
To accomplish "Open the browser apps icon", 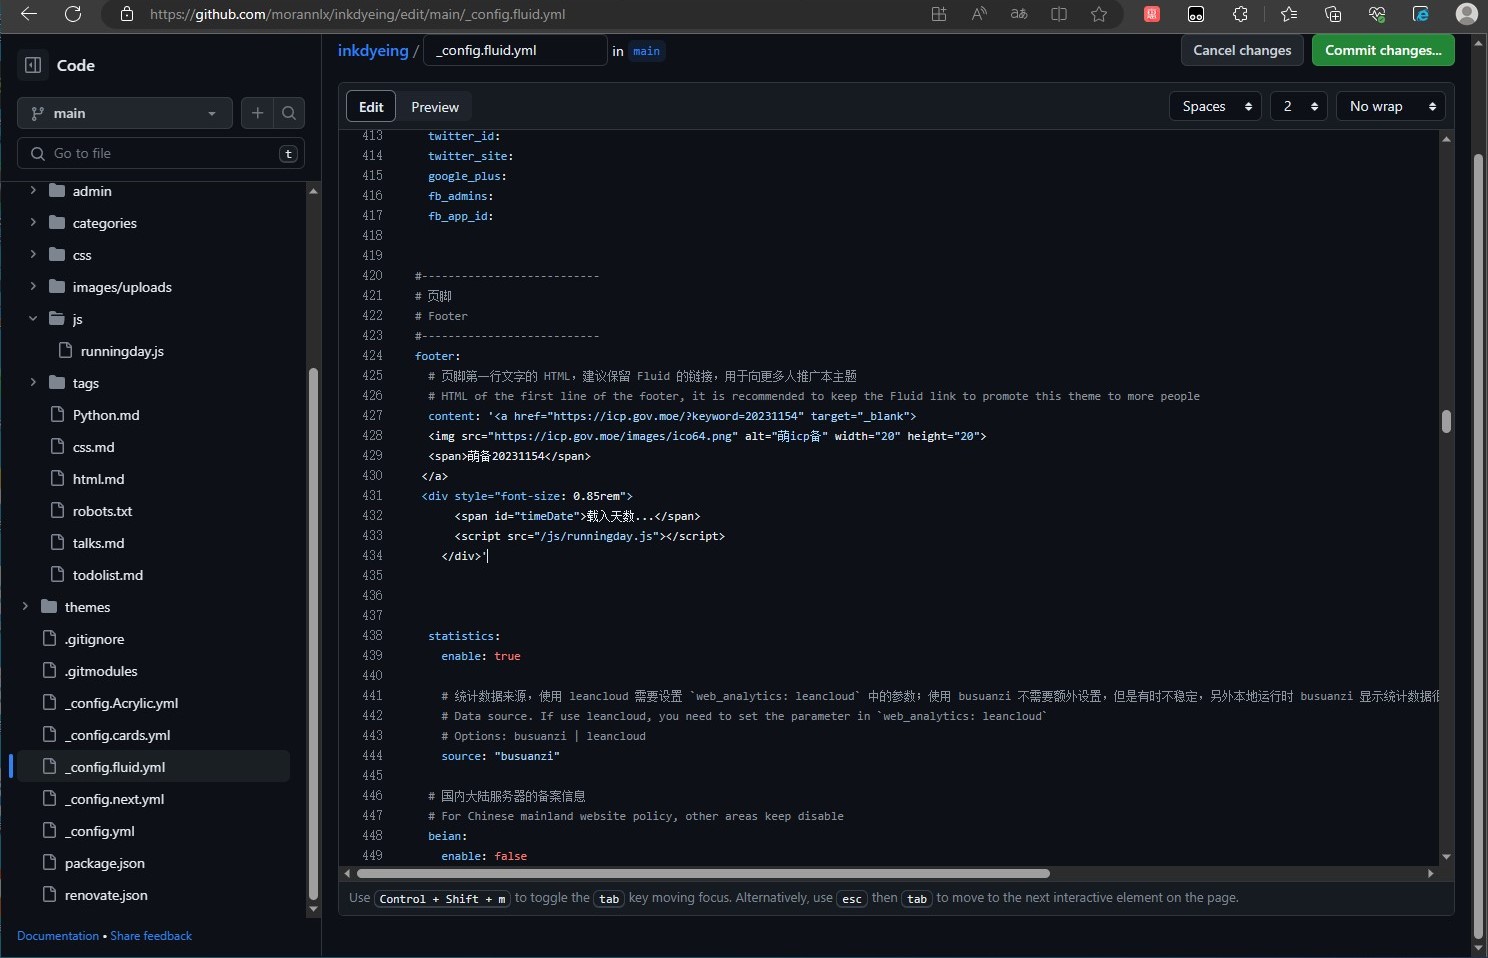I will (939, 14).
